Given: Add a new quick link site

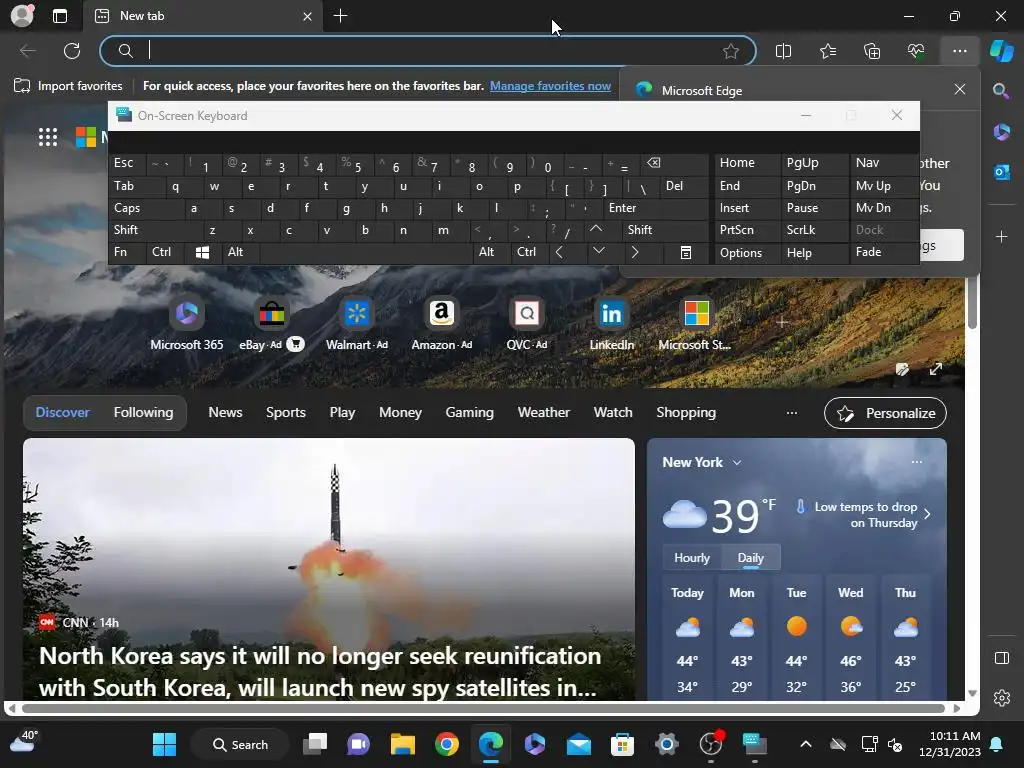Looking at the screenshot, I should pos(782,321).
